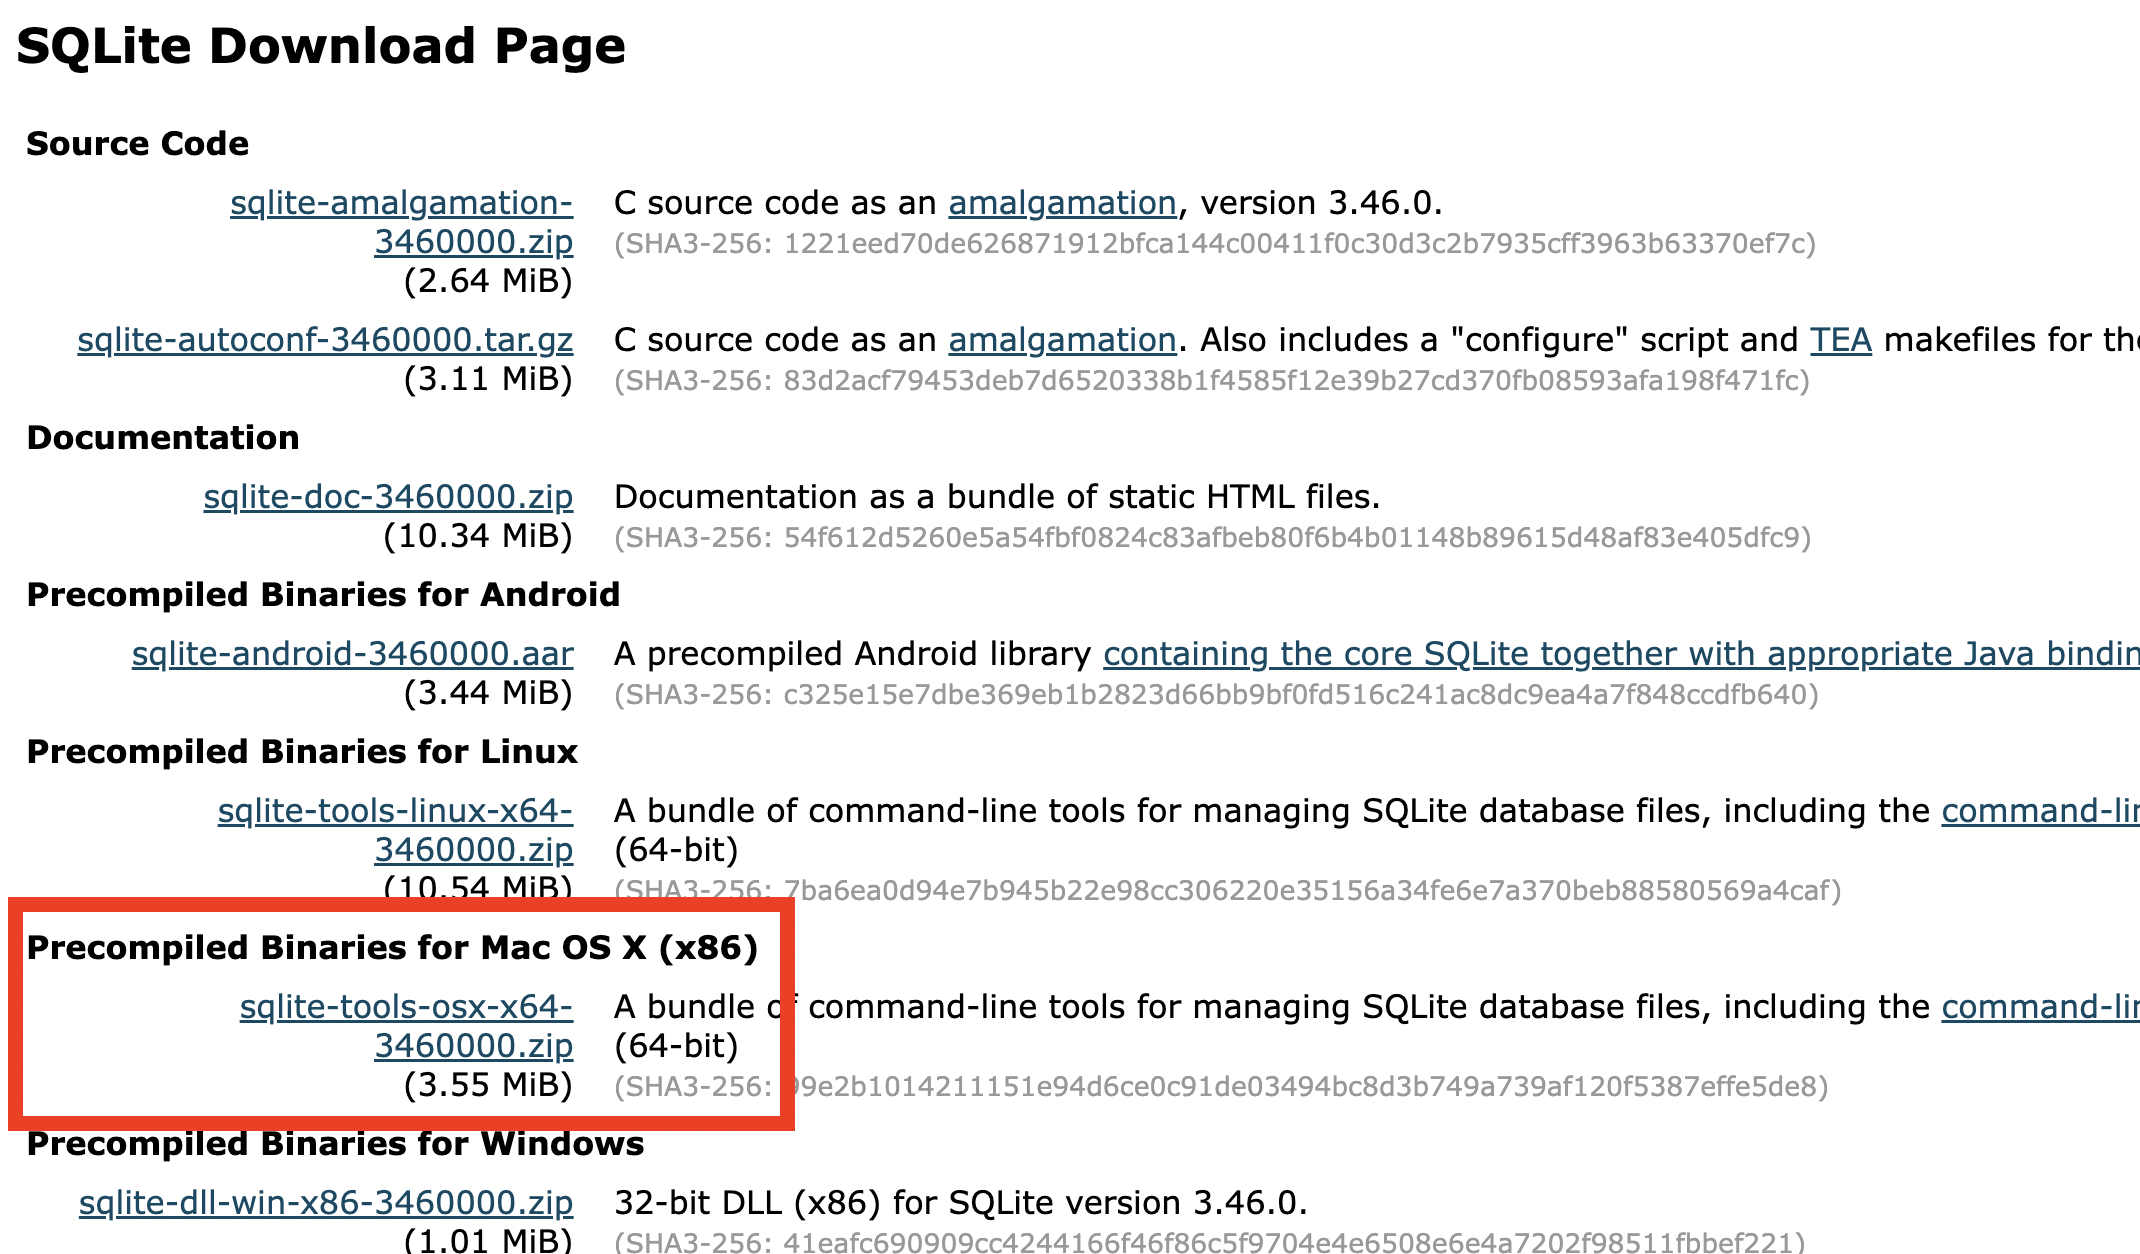This screenshot has width=2140, height=1254.
Task: Click the SHA3-256 hash starting 54f612d52
Action: click(x=1213, y=538)
